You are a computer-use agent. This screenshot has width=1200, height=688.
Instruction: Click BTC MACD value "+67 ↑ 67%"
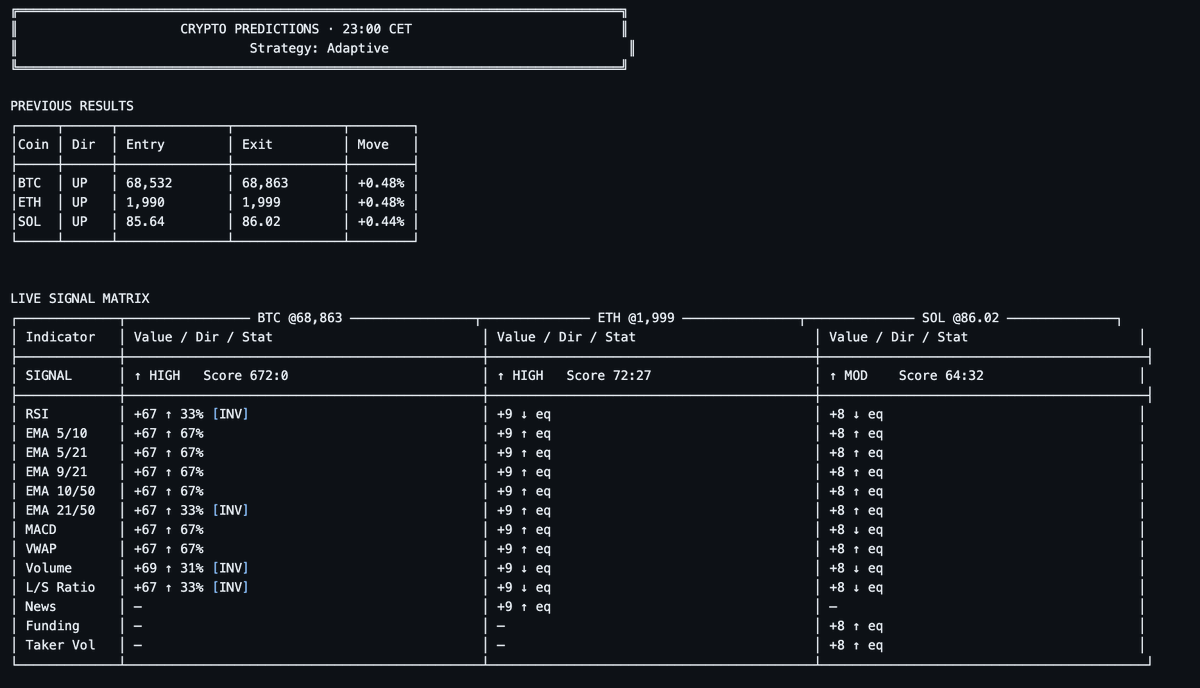(168, 529)
